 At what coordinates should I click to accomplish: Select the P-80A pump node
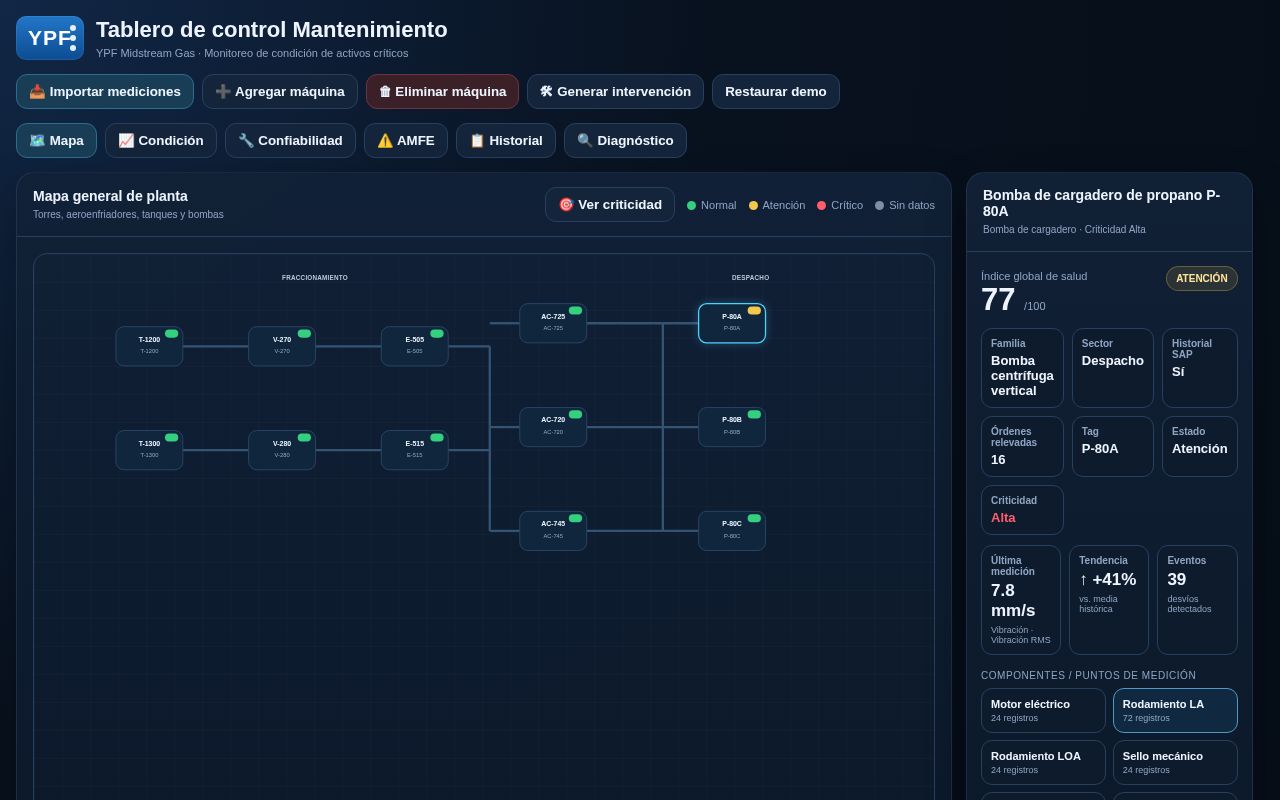pyautogui.click(x=732, y=323)
